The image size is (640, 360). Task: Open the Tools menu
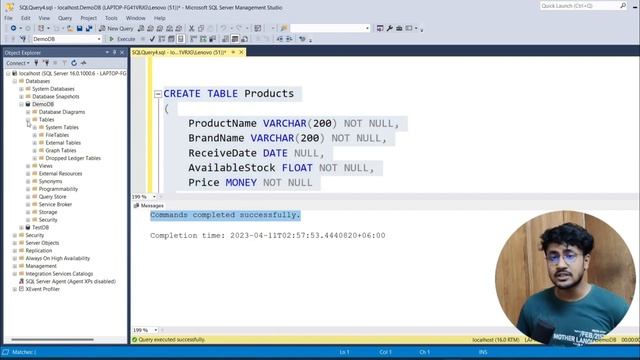click(x=111, y=18)
